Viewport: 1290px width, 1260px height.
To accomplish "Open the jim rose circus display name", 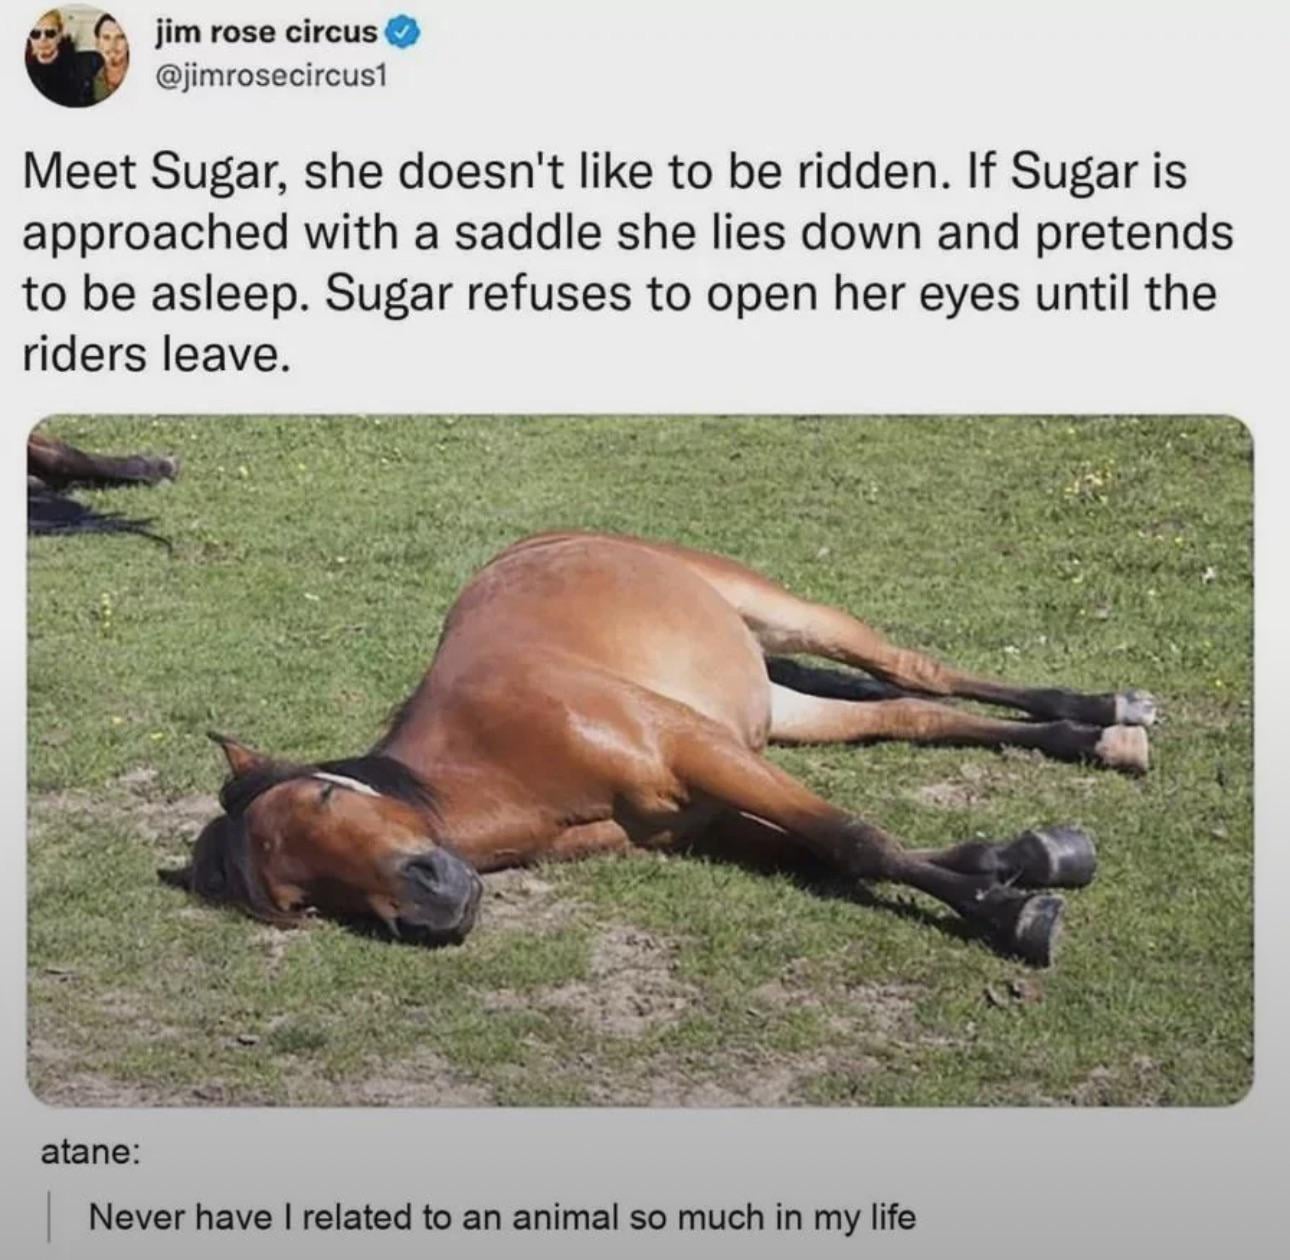I will coord(267,33).
